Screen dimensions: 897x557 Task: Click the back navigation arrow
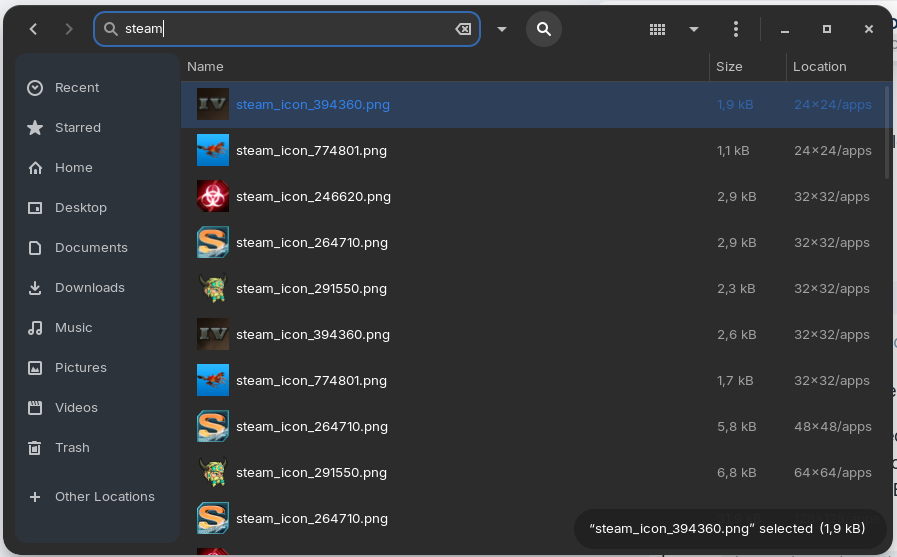coord(34,29)
